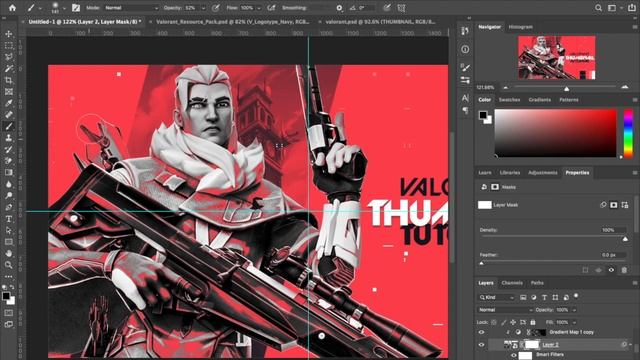Click the Share icon at top right

click(631, 8)
